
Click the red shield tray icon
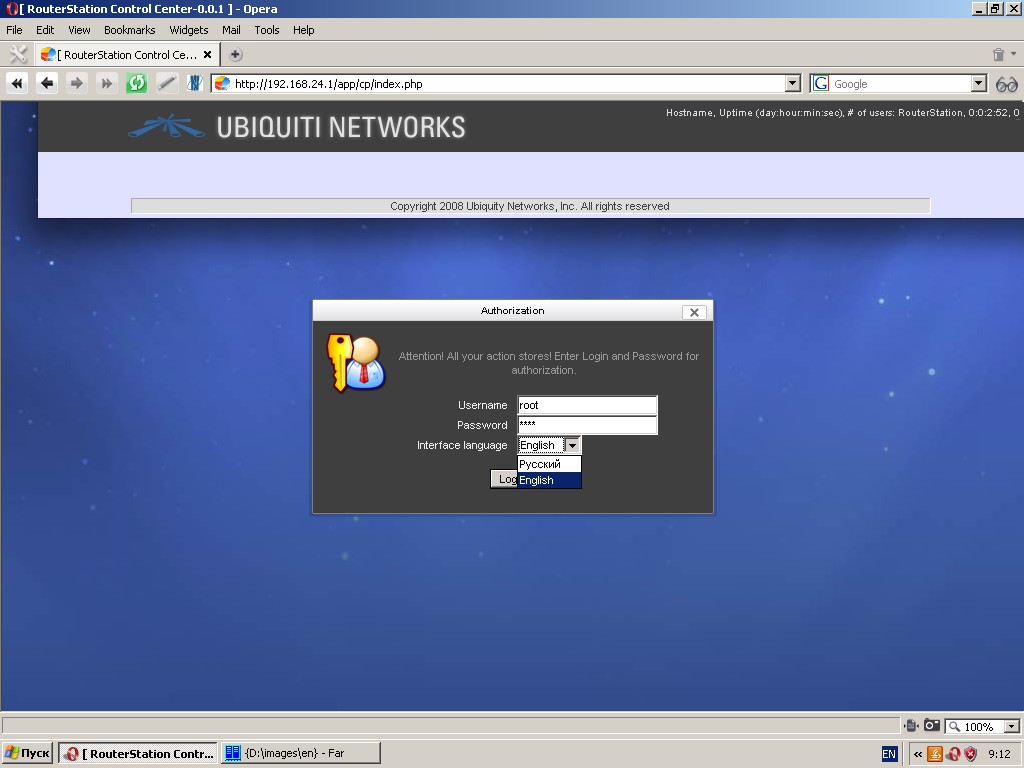click(971, 754)
